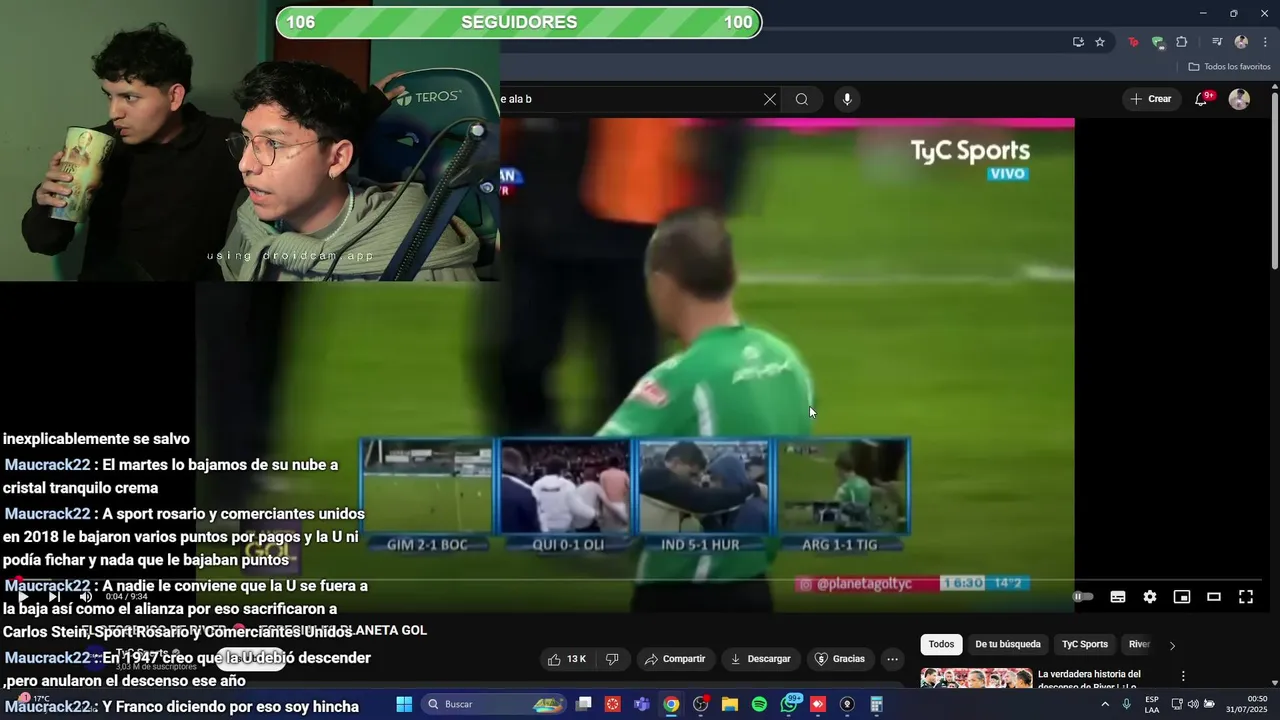Enable miniplayer mode
This screenshot has width=1280, height=720.
pos(1182,597)
